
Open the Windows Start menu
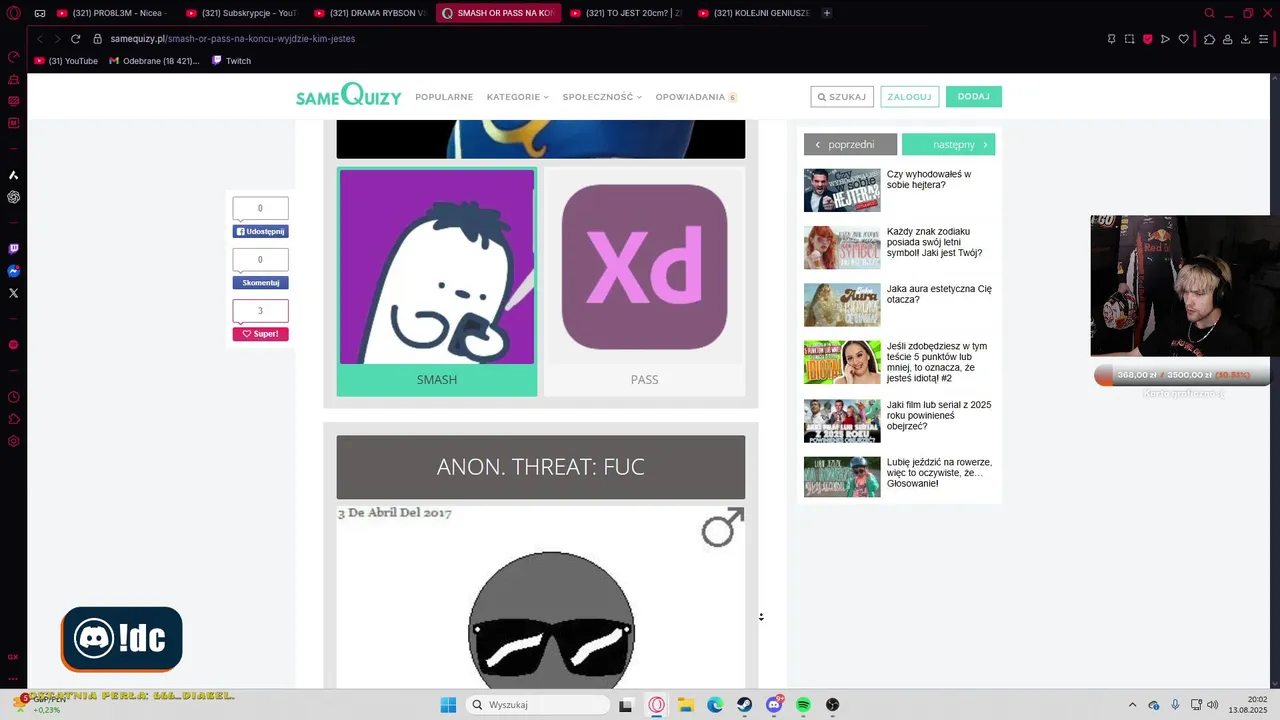[448, 705]
